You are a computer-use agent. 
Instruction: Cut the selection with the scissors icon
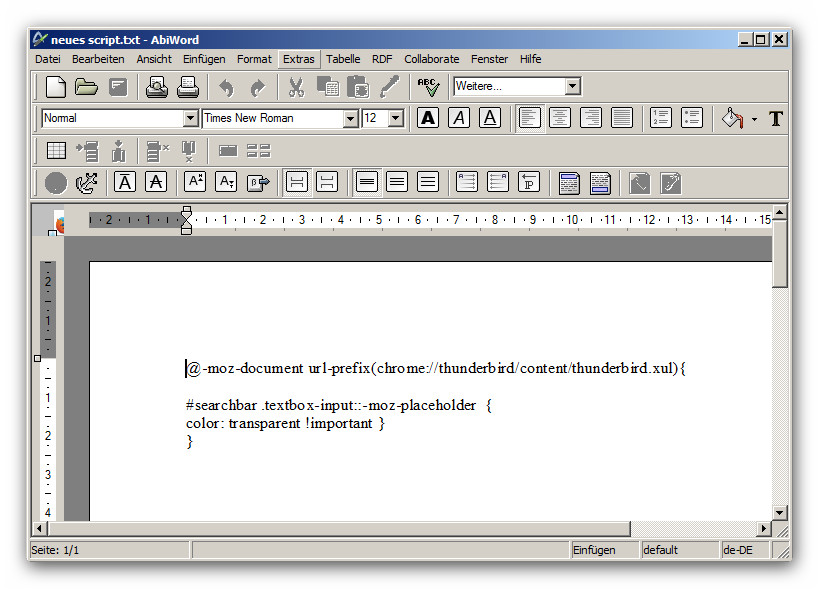click(x=296, y=87)
